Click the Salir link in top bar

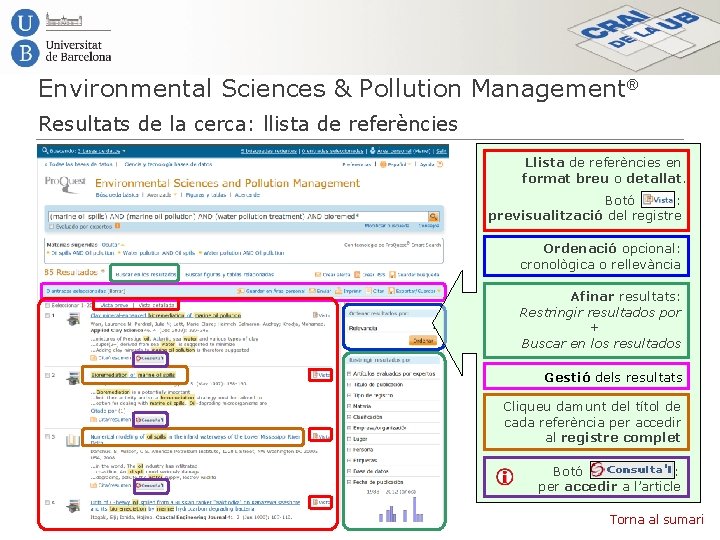(x=441, y=151)
